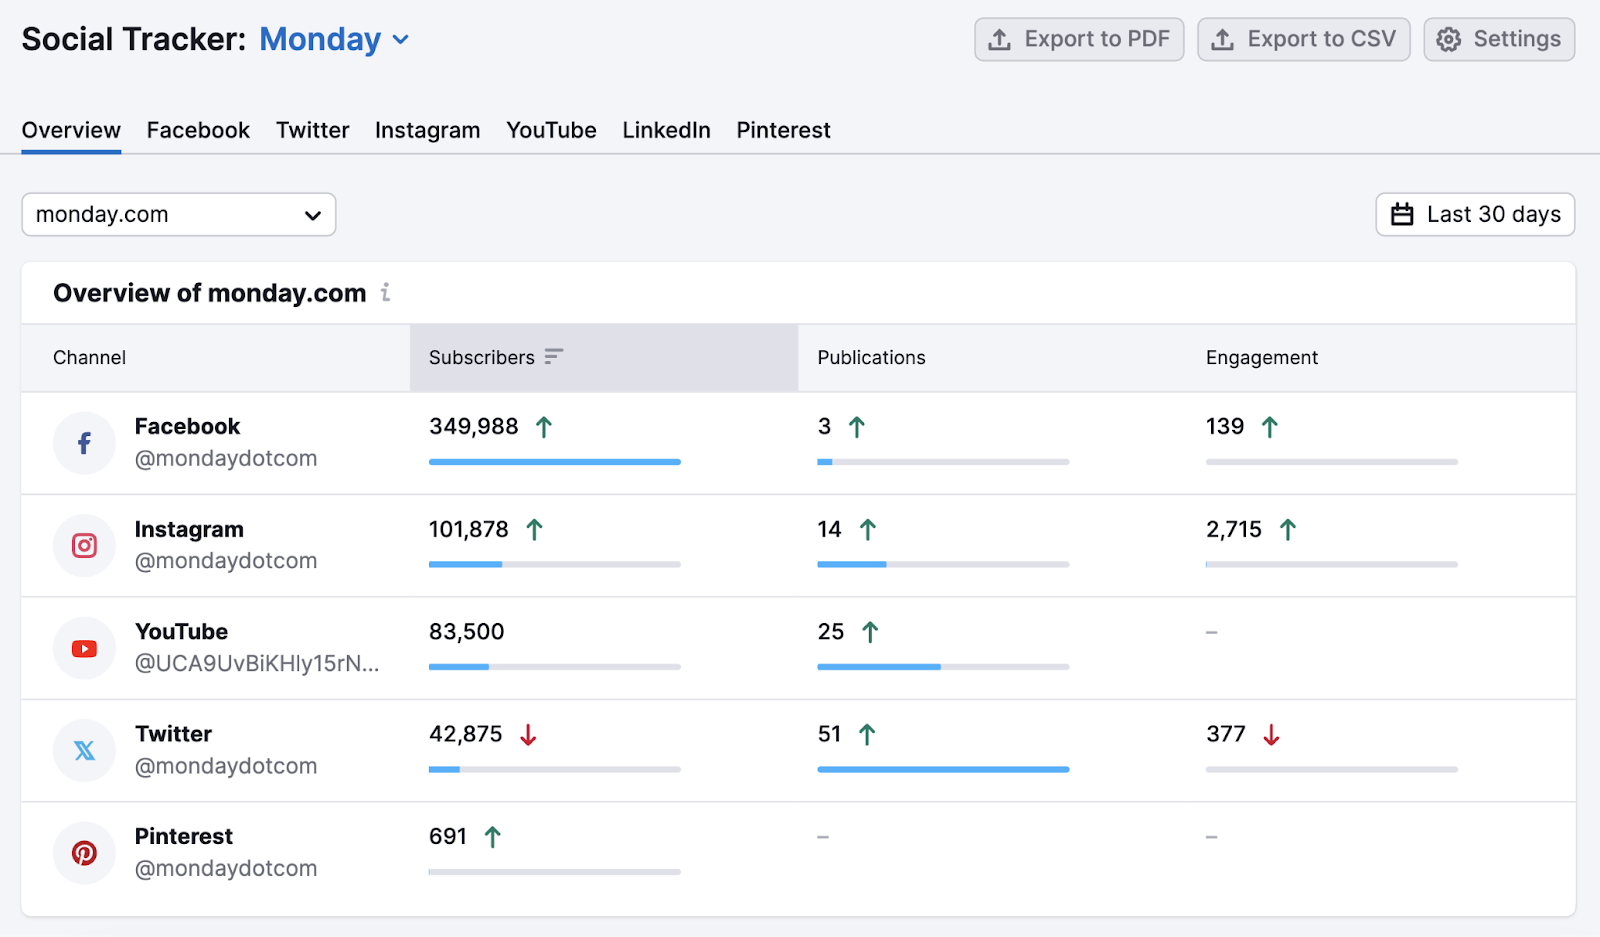Click up arrow beside Facebook publications 3
The width and height of the screenshot is (1600, 937).
point(857,427)
